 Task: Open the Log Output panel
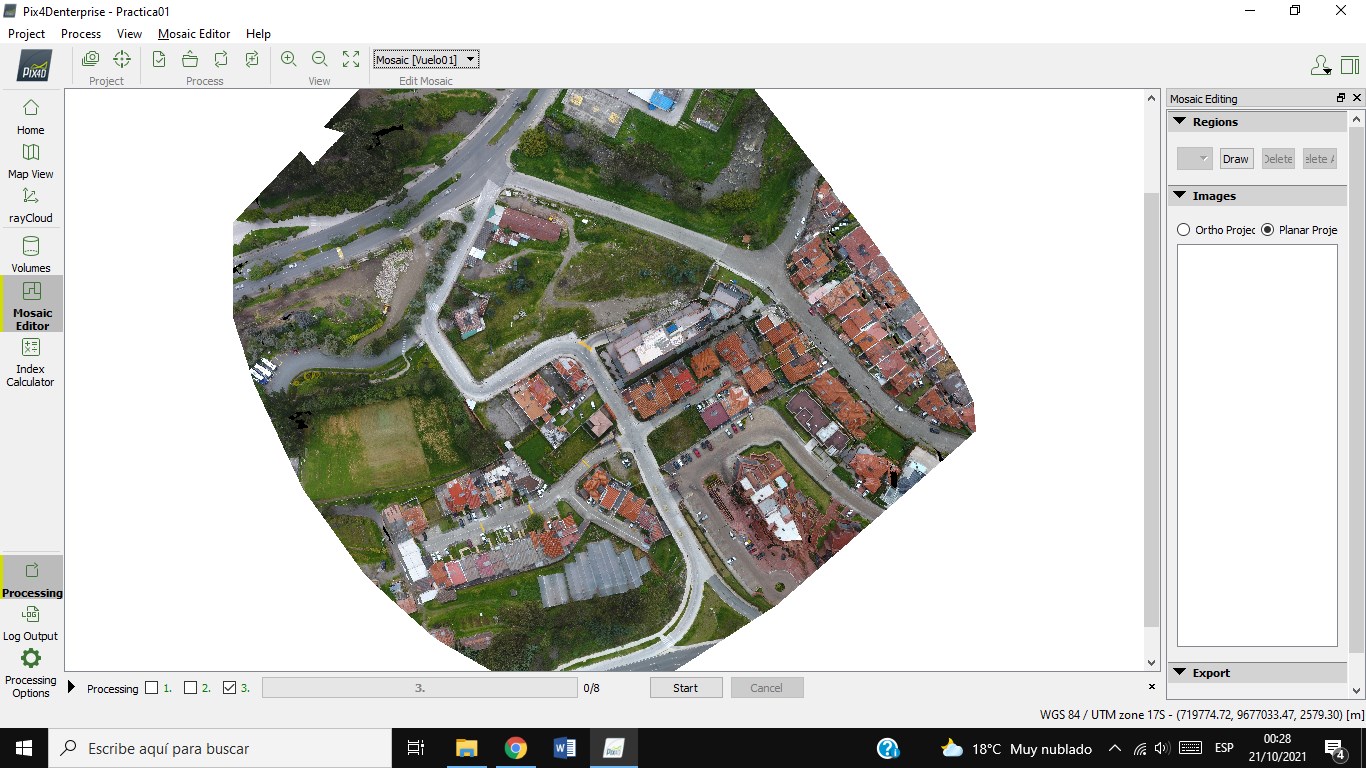tap(31, 622)
